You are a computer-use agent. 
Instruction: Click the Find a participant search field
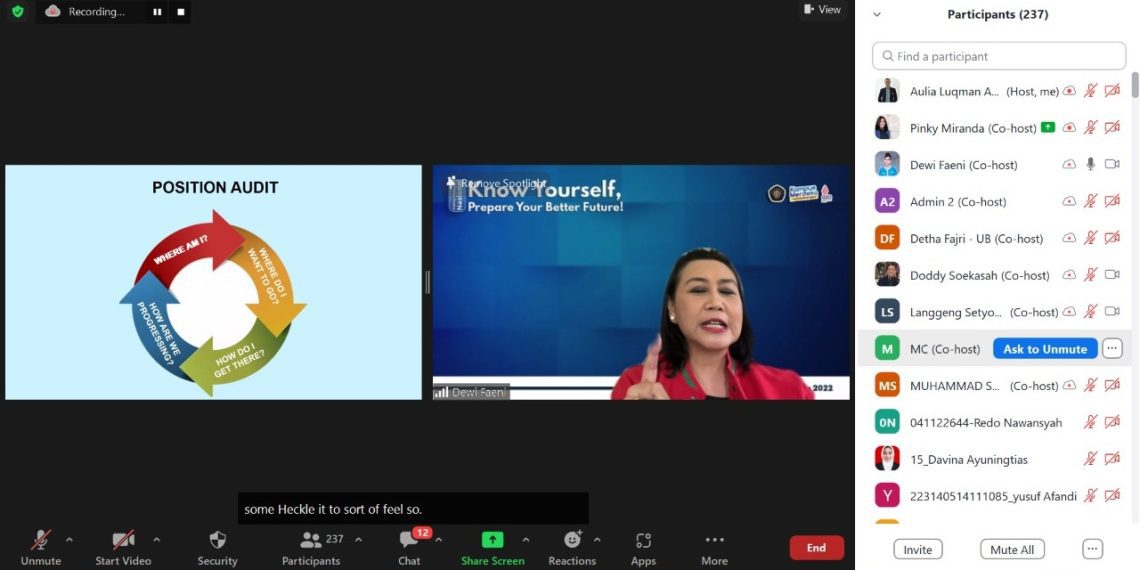(999, 56)
